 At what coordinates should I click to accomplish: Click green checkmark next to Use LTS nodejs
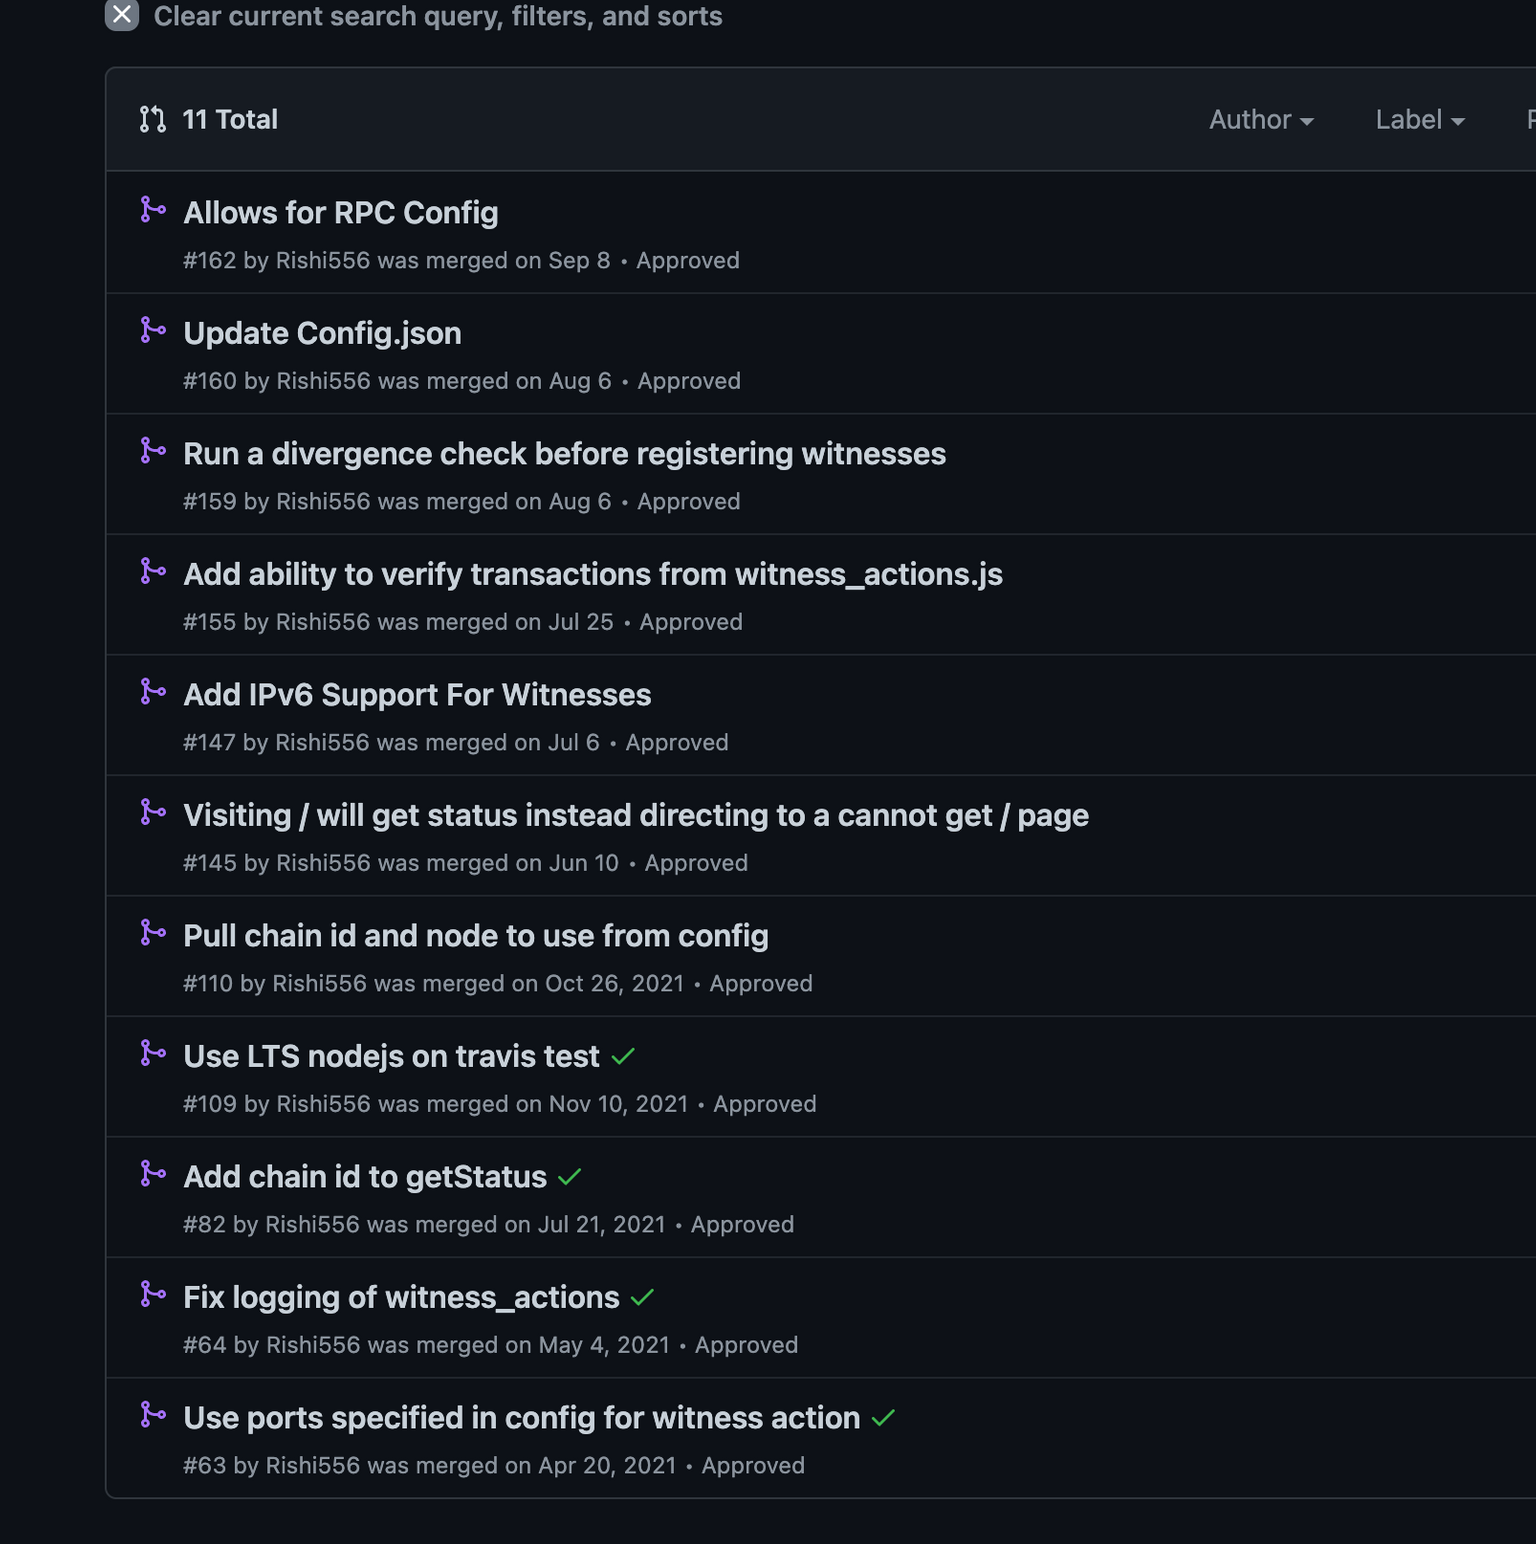623,1057
